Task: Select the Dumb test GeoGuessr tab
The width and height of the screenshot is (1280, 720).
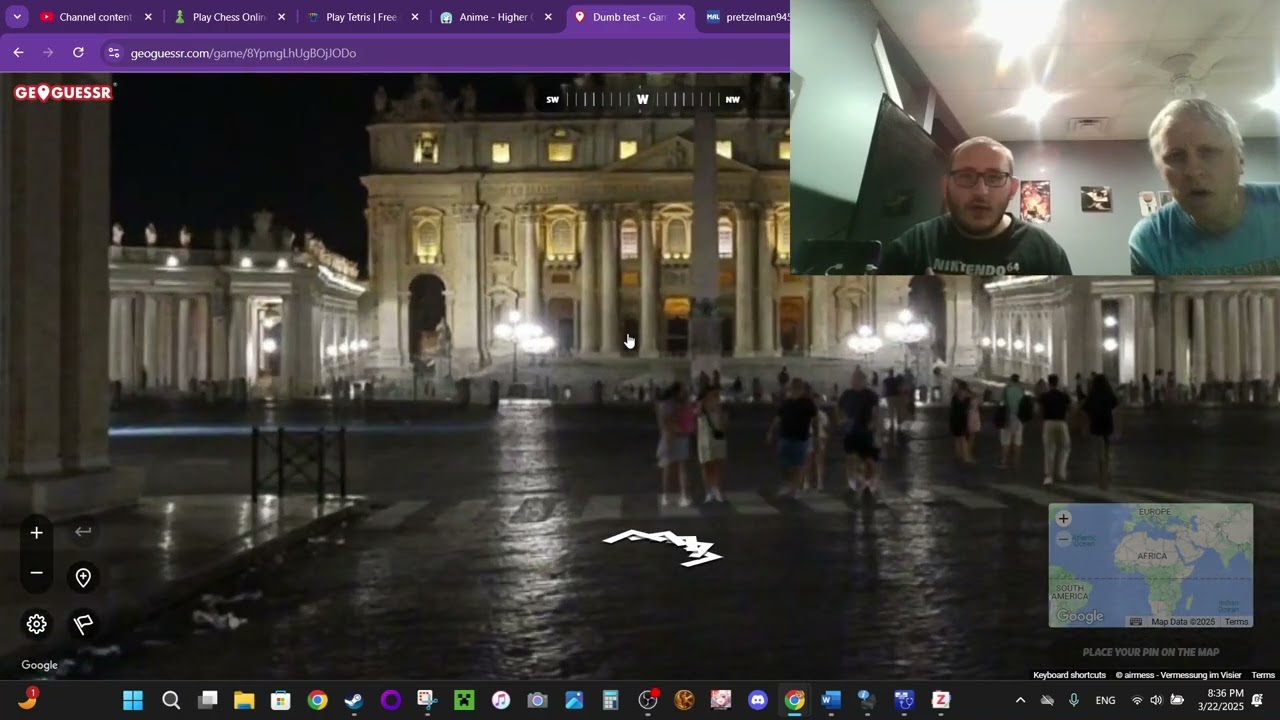Action: (630, 17)
